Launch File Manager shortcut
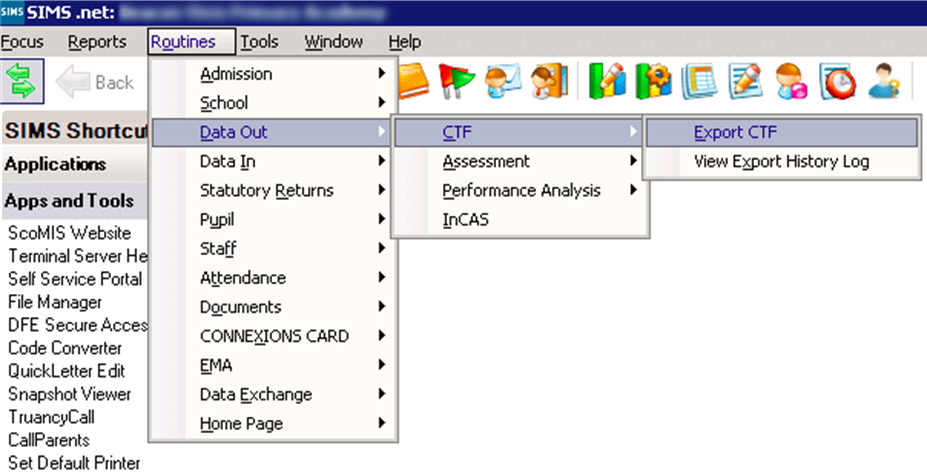This screenshot has height=475, width=927. [x=55, y=302]
